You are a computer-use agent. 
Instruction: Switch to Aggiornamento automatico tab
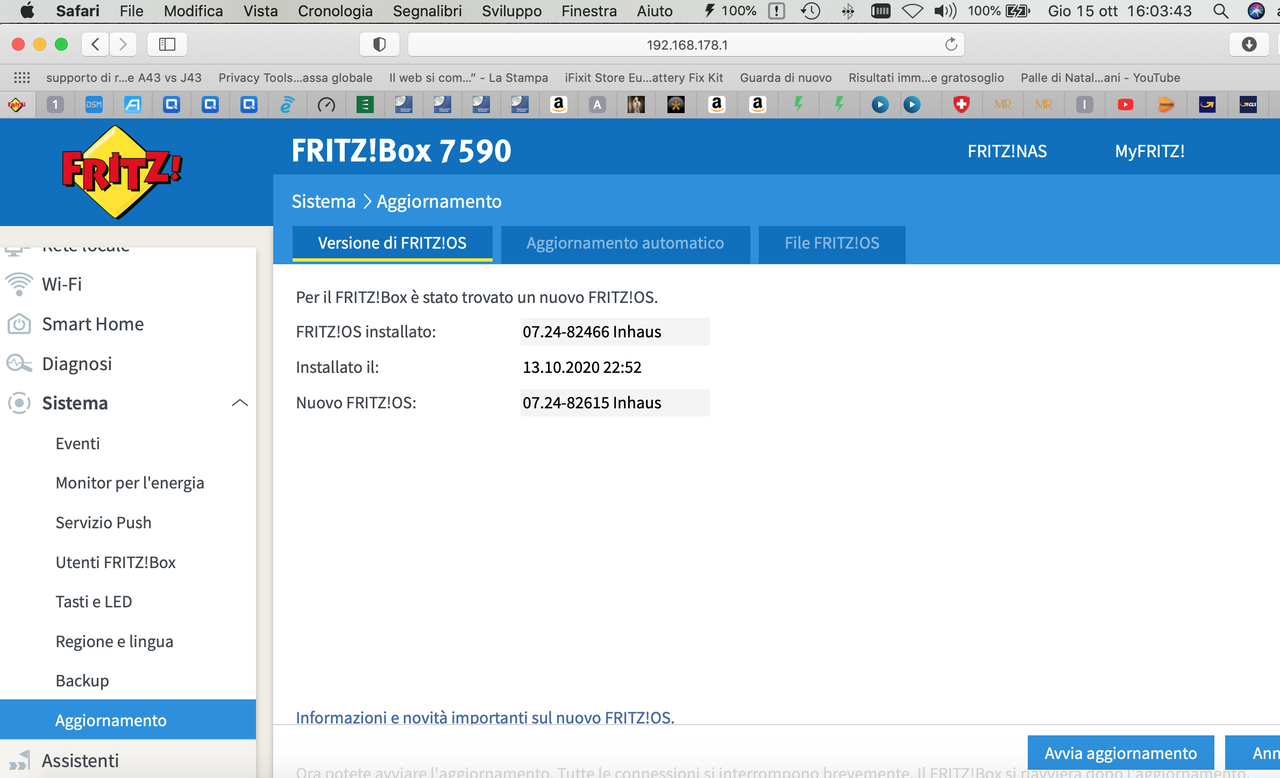625,243
